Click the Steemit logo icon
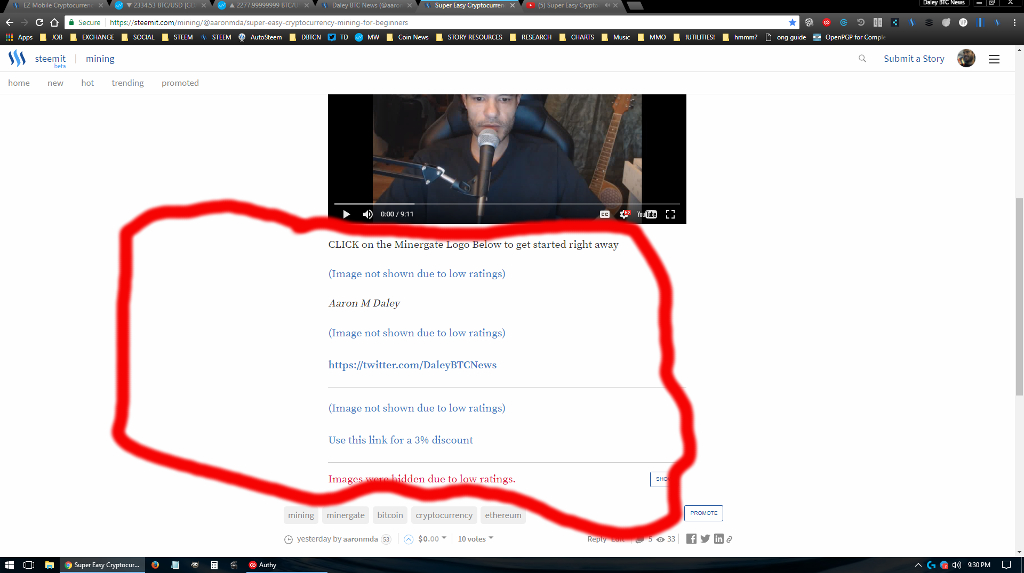Screen dimensions: 1024x573 click(17, 58)
